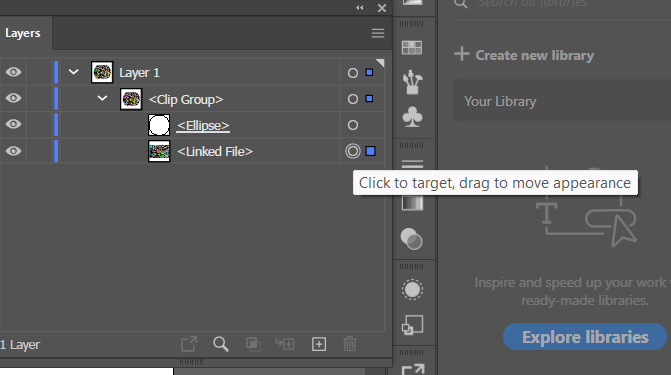This screenshot has width=671, height=375.
Task: Open the Brushes panel icon
Action: (412, 81)
